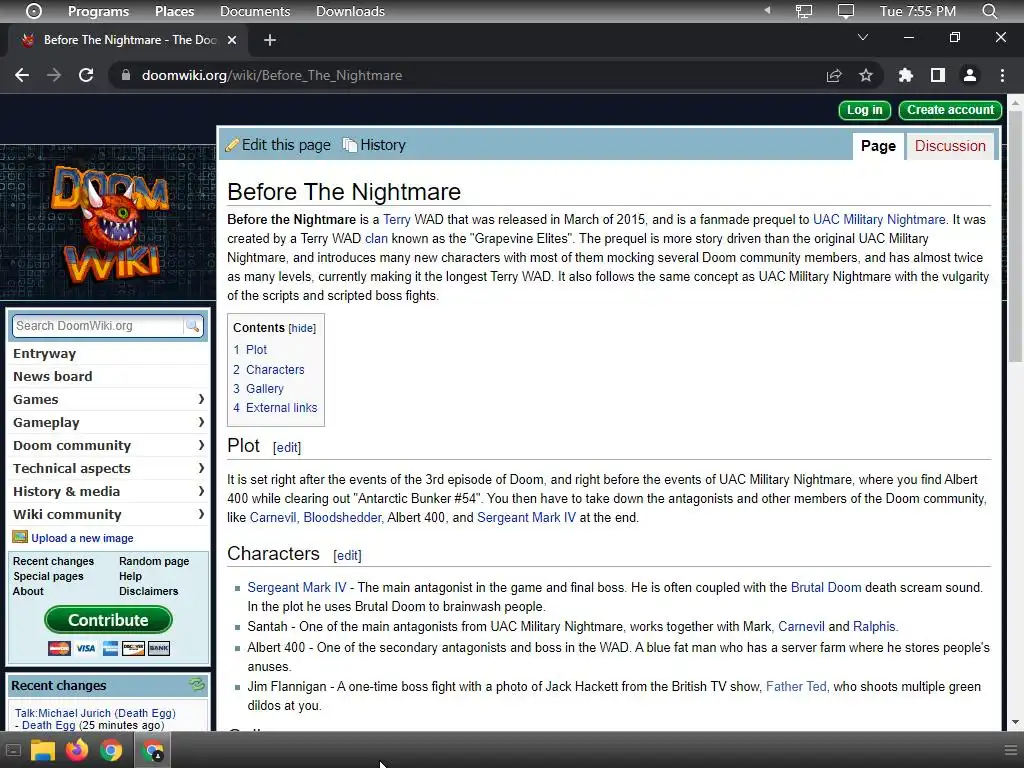The height and width of the screenshot is (768, 1024).
Task: Click the site lock icon in address bar
Action: tap(125, 75)
